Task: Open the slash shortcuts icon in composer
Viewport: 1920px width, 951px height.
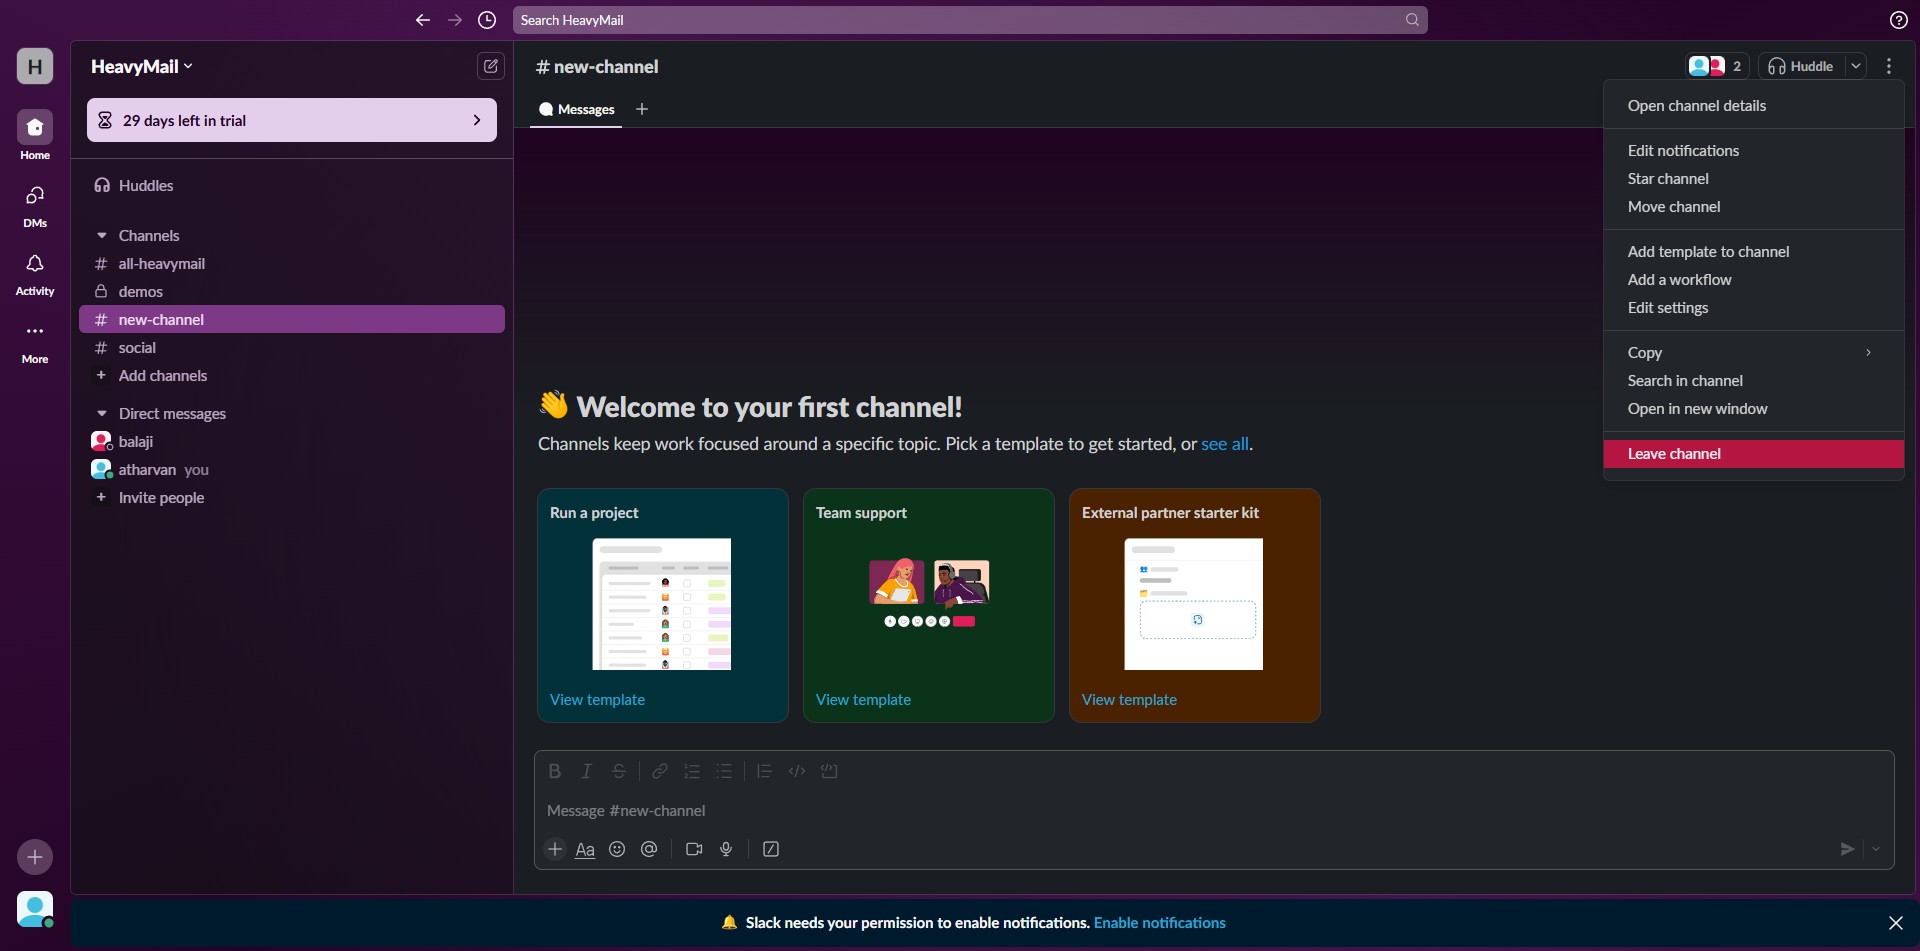Action: [x=771, y=849]
